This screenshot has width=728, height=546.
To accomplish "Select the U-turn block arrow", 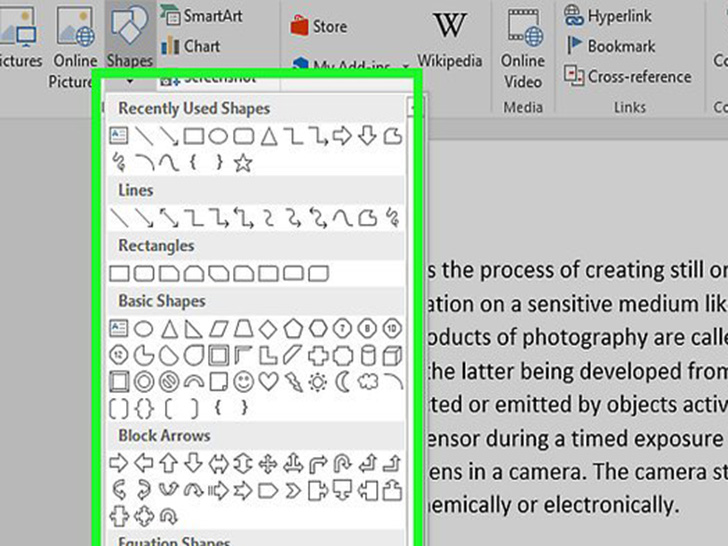I will 342,463.
